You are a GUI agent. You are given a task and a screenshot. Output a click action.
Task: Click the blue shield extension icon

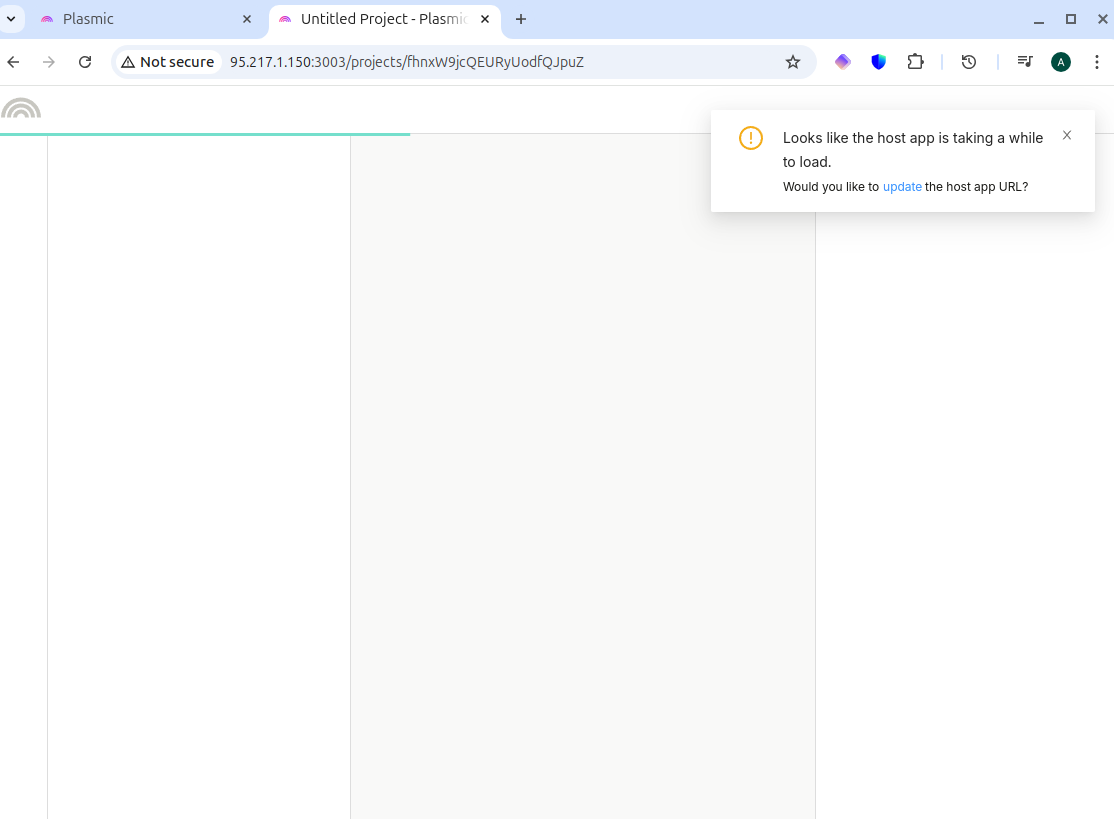pos(879,62)
